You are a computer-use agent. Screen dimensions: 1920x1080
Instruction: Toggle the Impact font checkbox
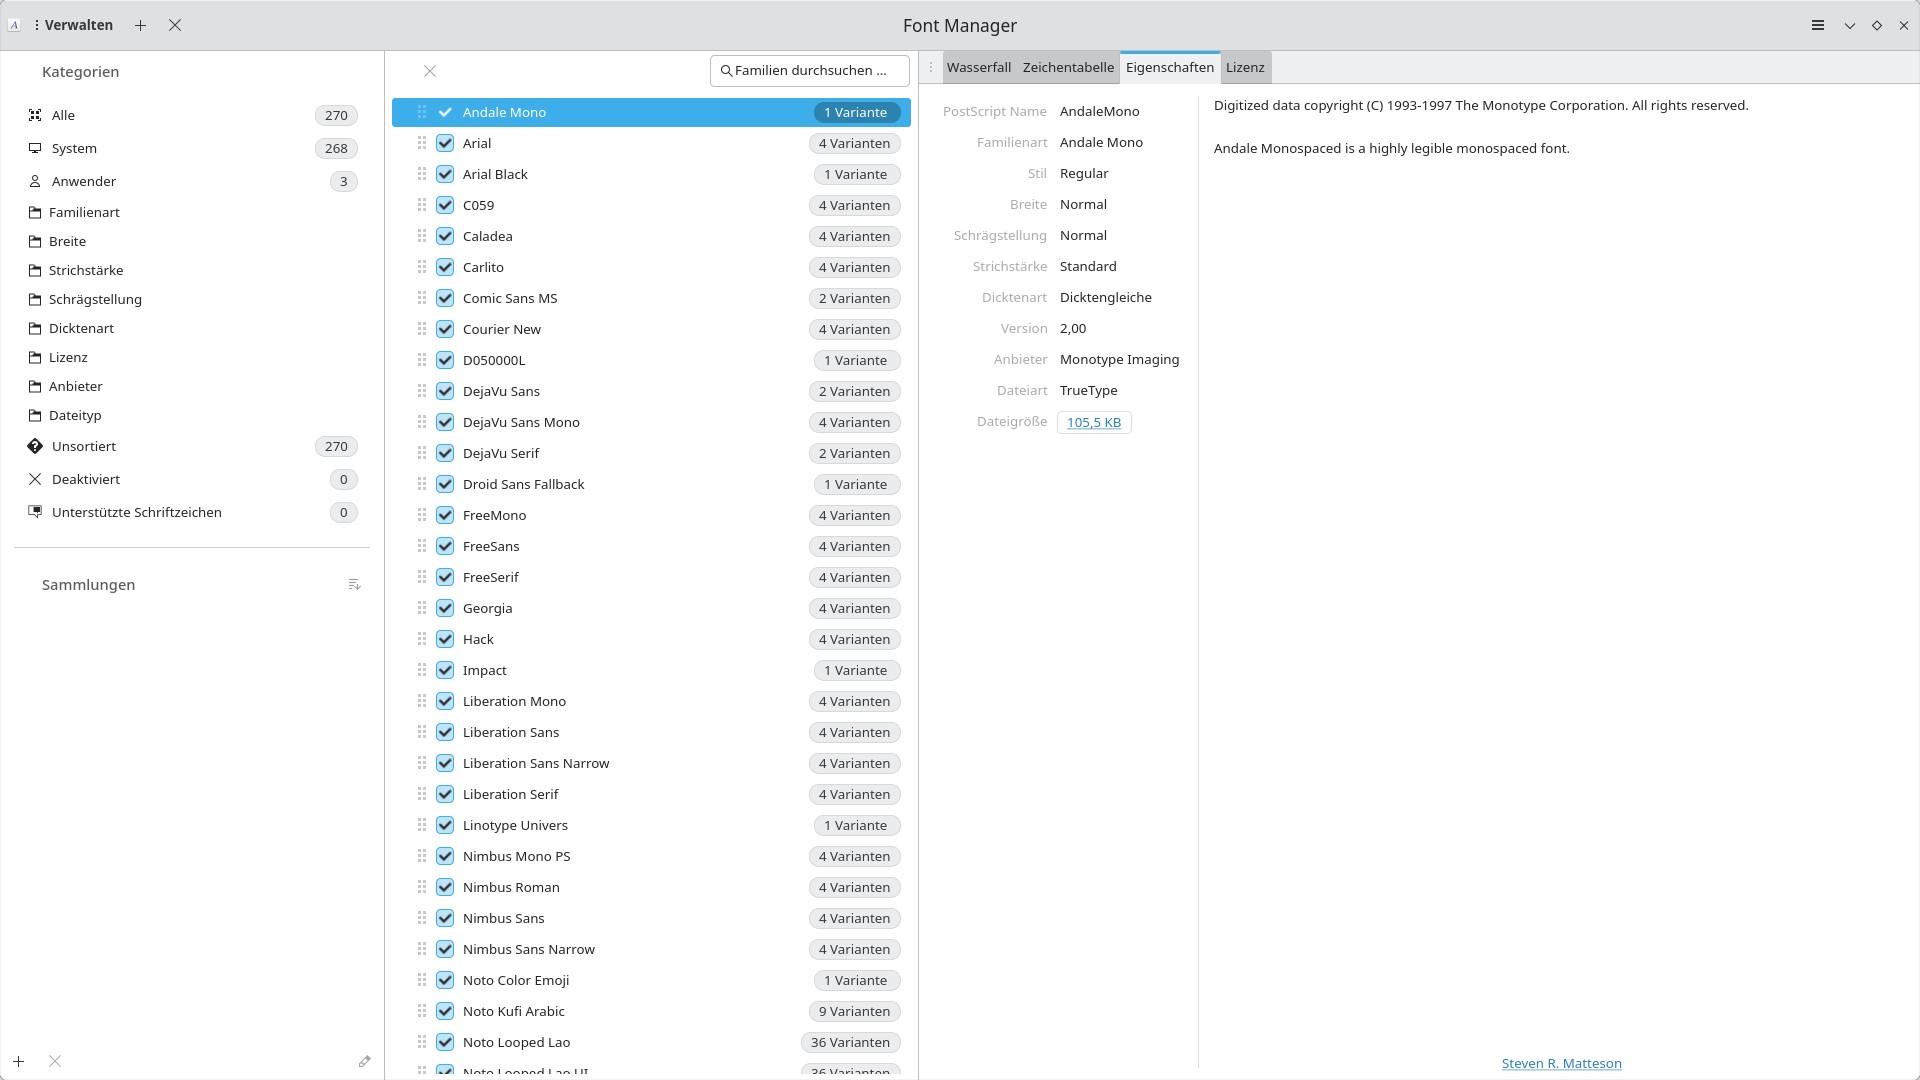pos(445,670)
